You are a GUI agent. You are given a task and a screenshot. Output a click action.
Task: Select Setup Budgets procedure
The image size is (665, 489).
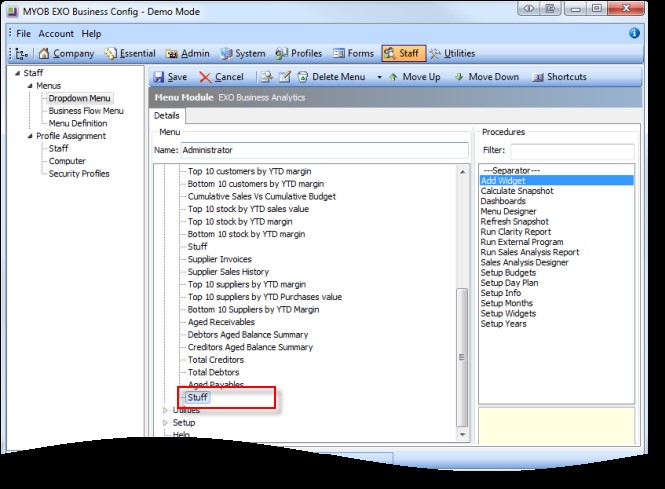(x=508, y=273)
